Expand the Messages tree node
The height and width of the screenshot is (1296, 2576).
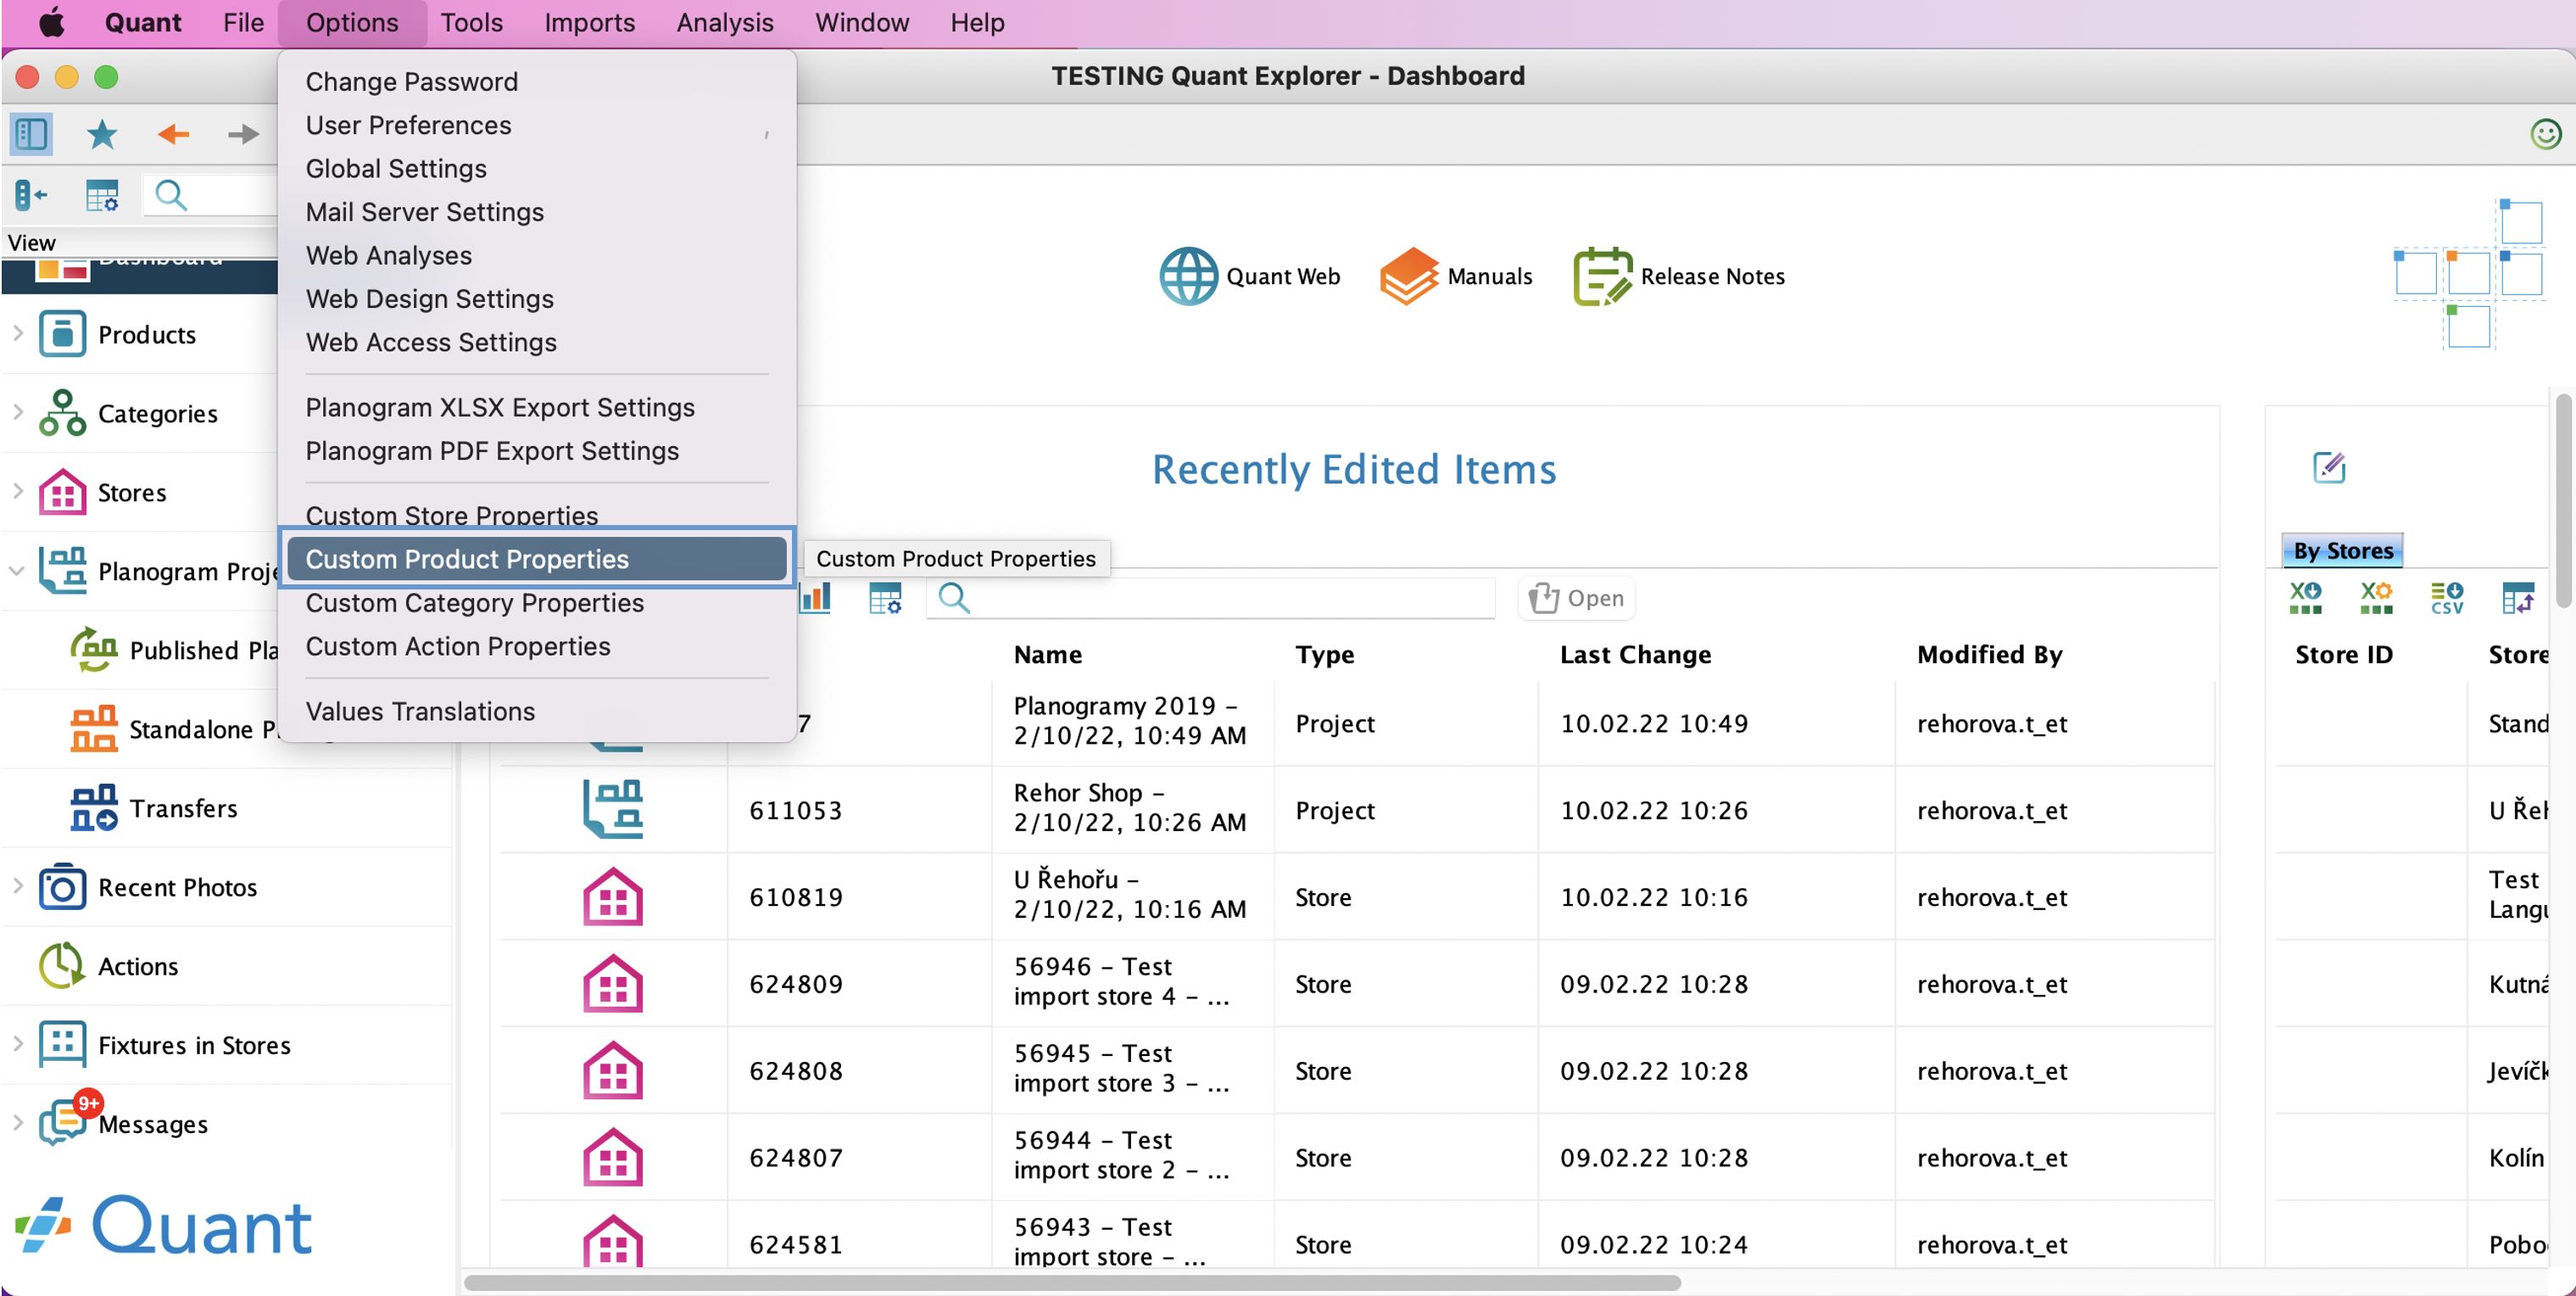click(x=17, y=1123)
